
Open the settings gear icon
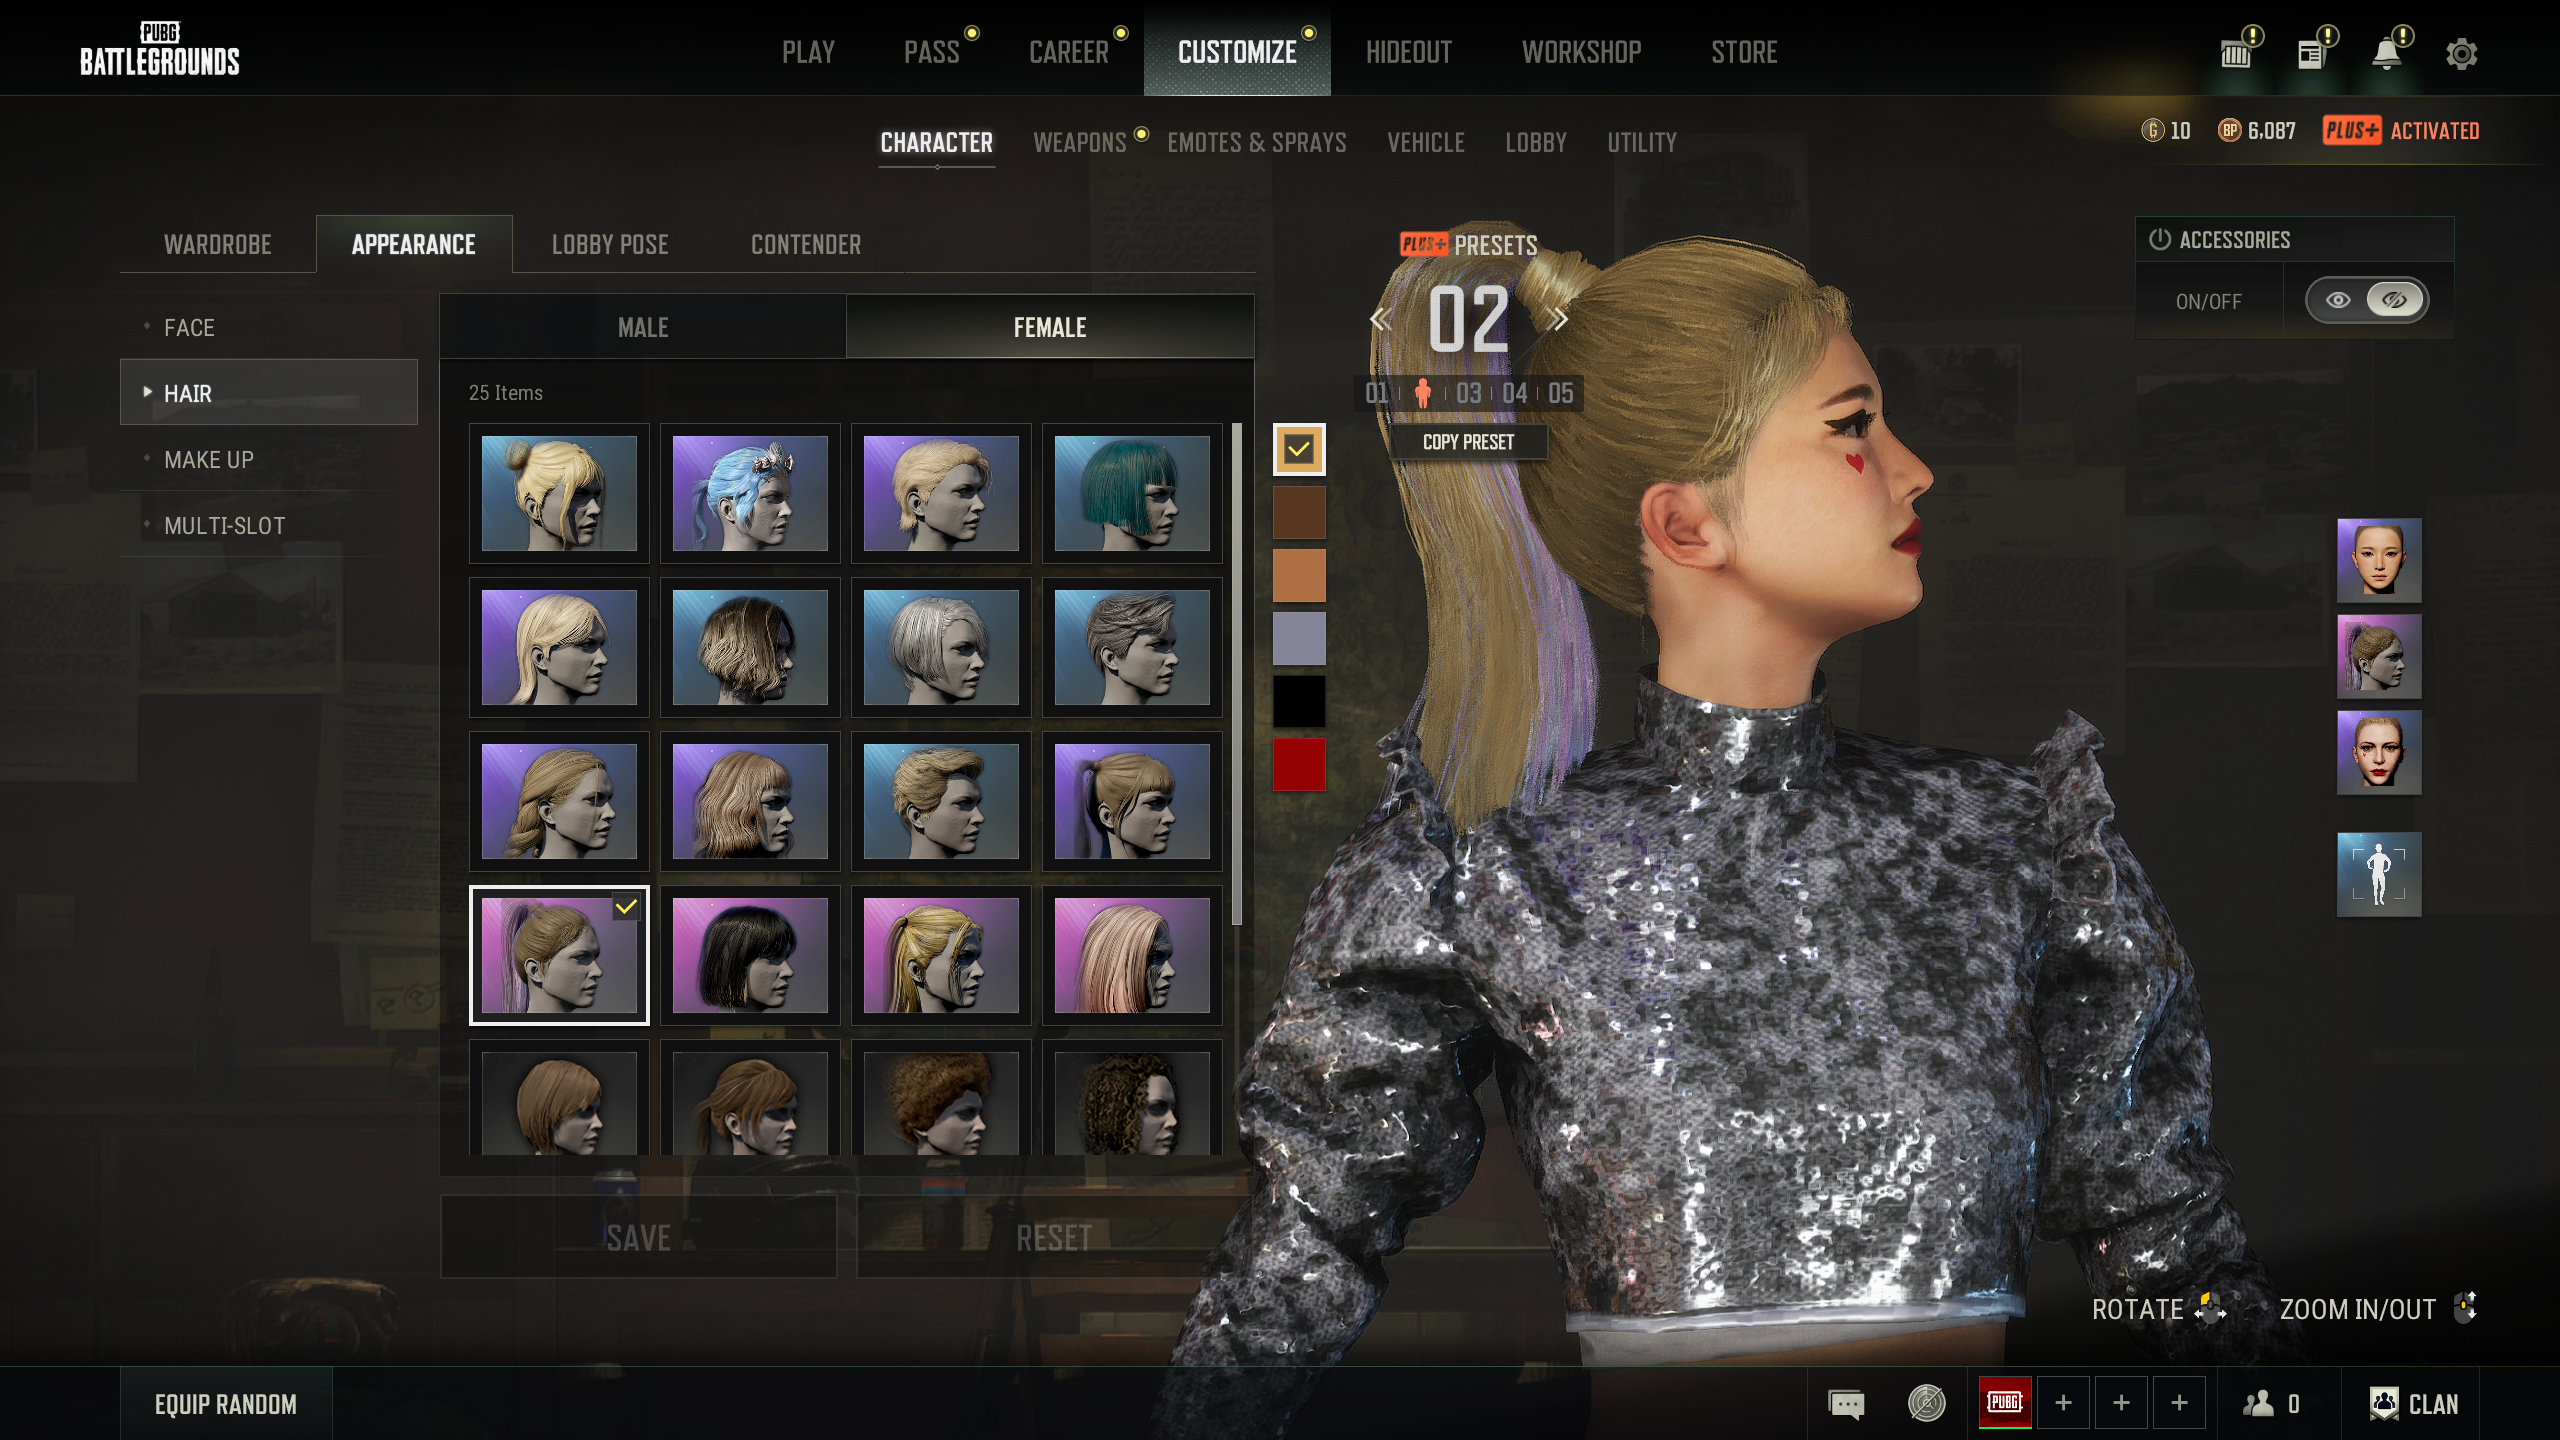[x=2461, y=54]
